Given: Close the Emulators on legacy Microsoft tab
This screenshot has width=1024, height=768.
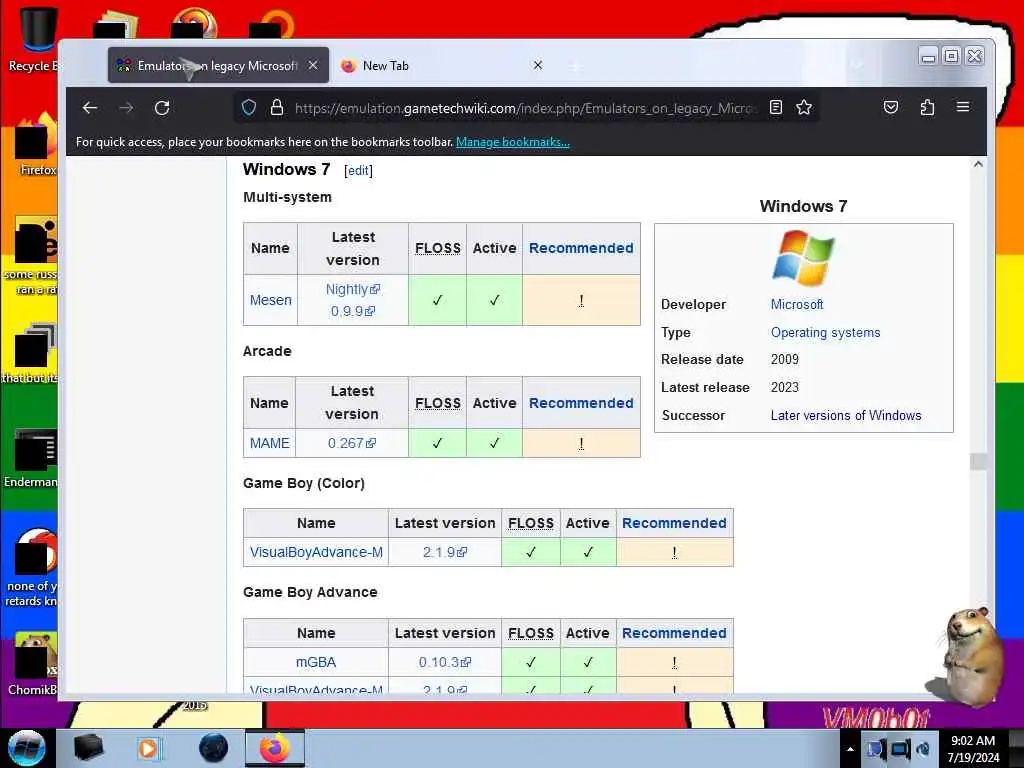Looking at the screenshot, I should point(313,65).
